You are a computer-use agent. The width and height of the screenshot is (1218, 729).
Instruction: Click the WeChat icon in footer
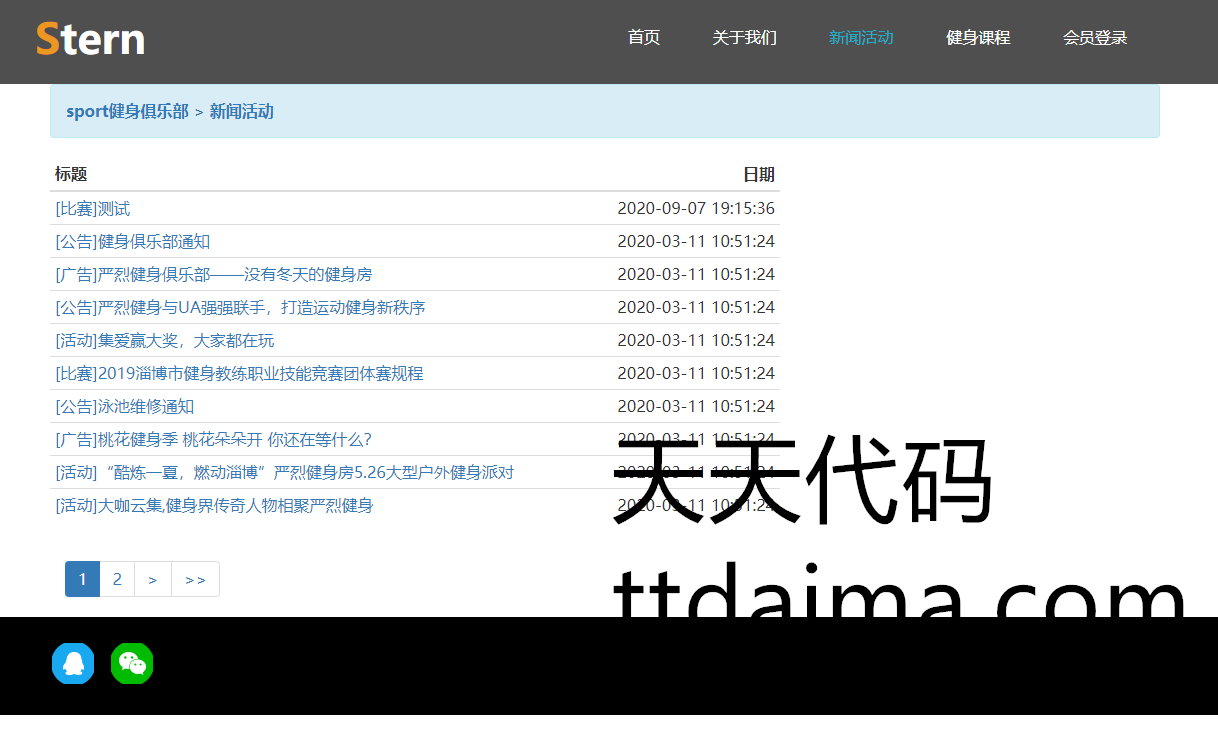point(132,664)
